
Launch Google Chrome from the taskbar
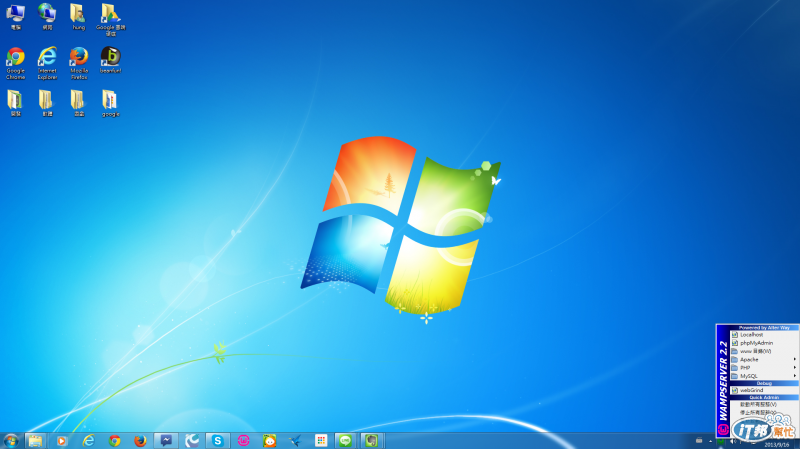(x=114, y=441)
